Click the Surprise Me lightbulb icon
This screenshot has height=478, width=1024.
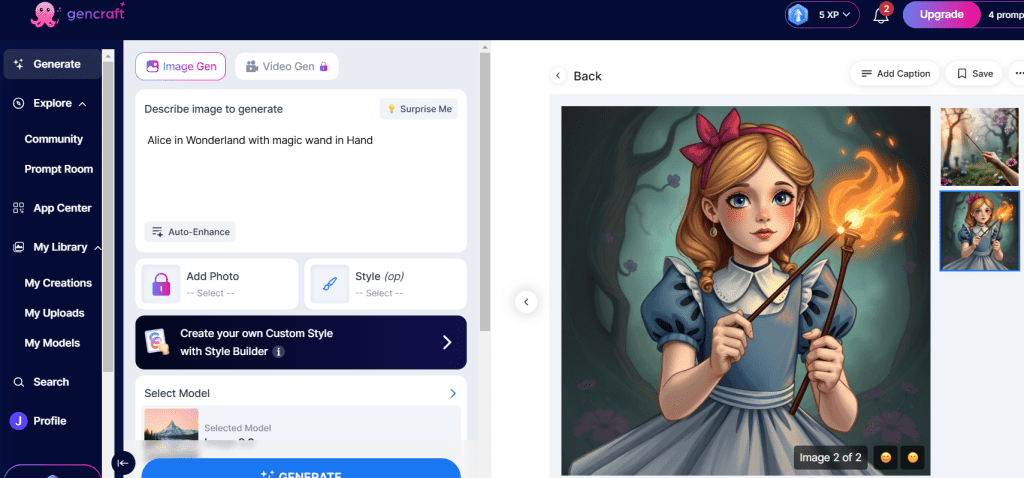[x=392, y=109]
